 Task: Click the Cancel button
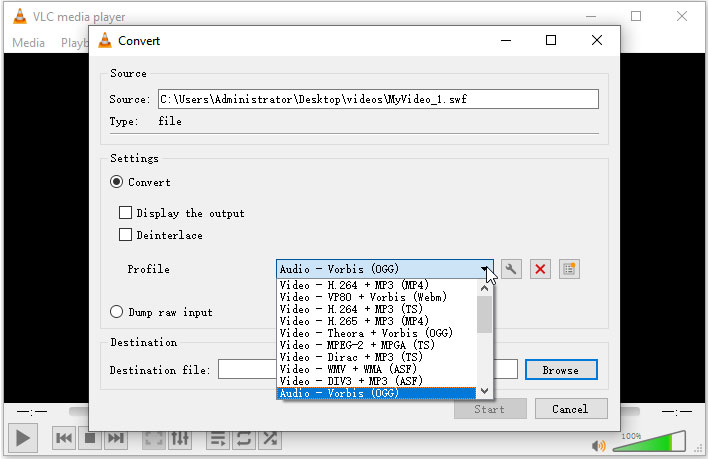pos(571,409)
